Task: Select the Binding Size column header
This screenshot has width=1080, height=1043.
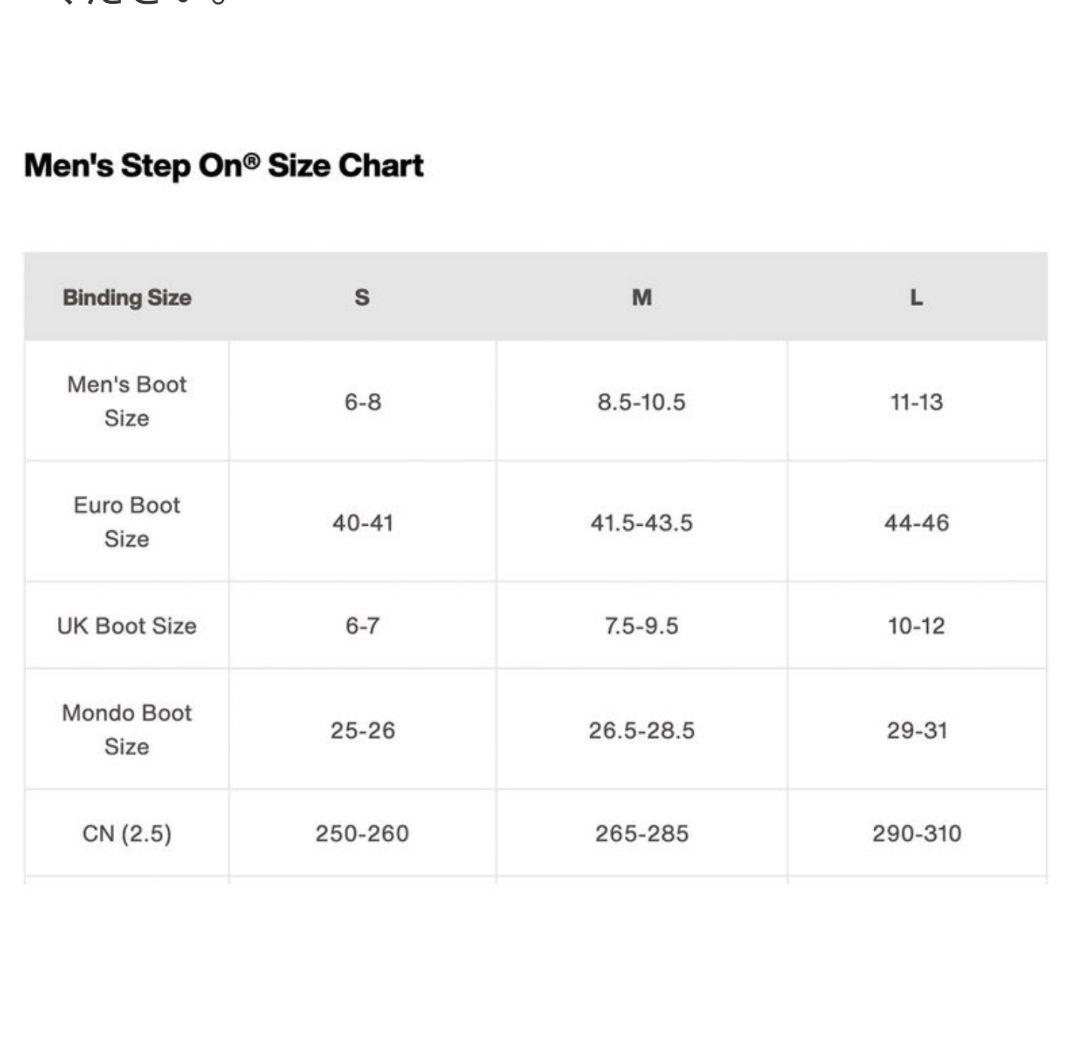Action: 127,297
